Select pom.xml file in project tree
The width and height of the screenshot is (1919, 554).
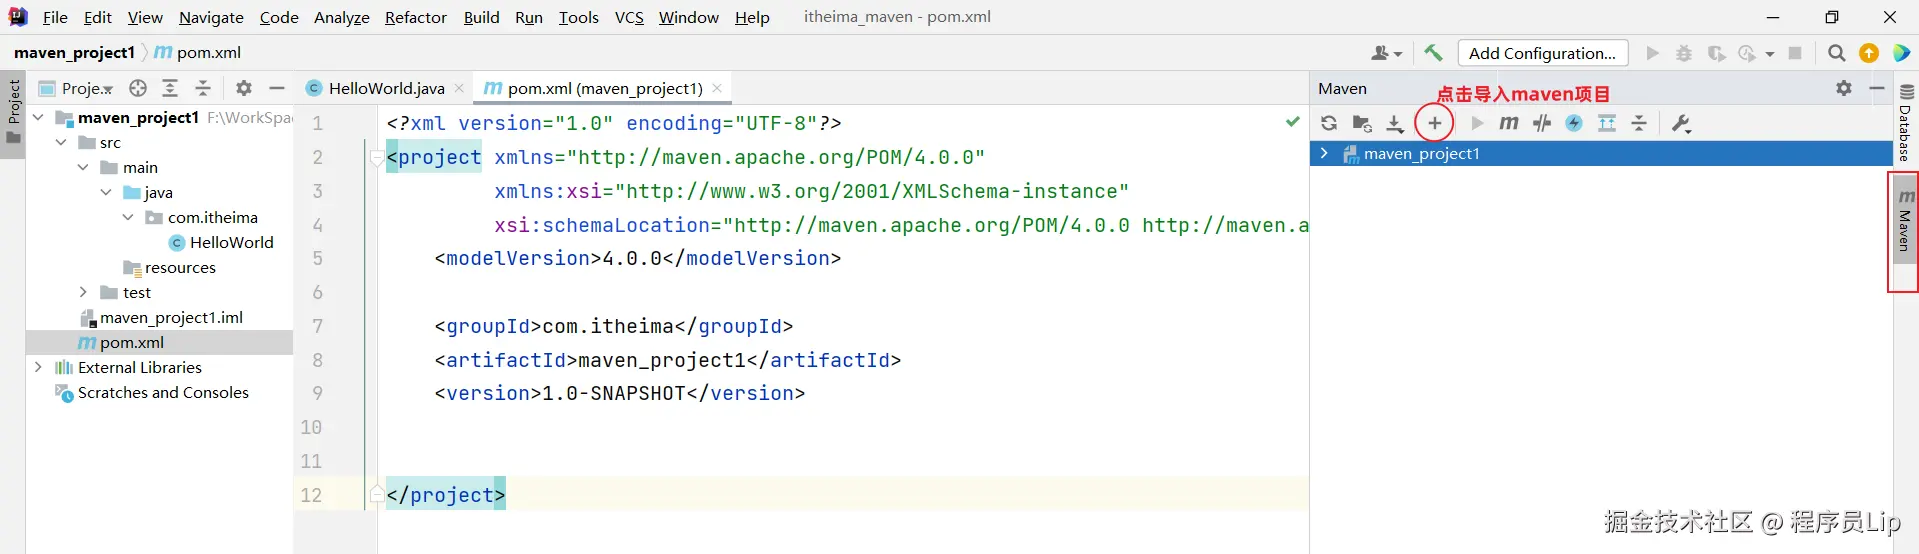tap(131, 342)
